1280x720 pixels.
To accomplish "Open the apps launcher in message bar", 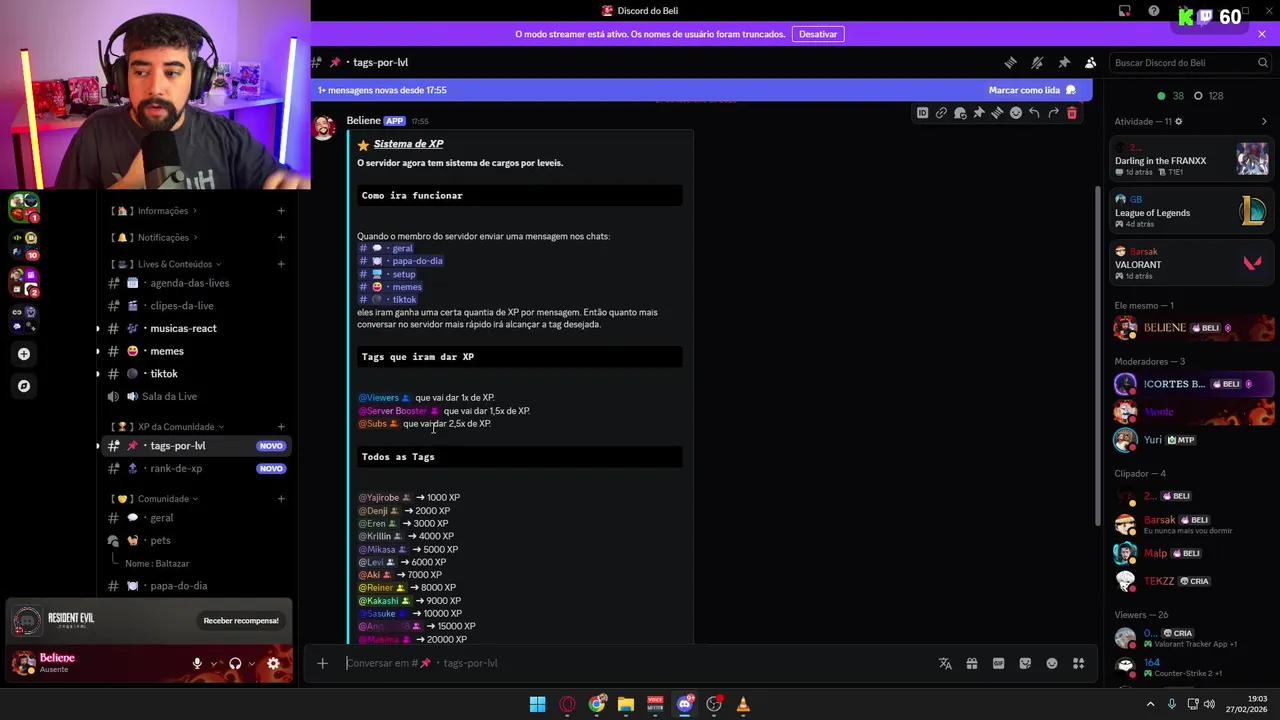I will point(1078,663).
